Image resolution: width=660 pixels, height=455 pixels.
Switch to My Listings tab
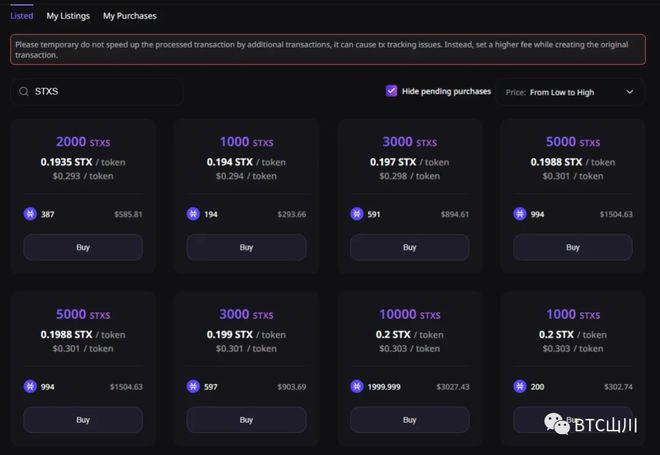68,16
